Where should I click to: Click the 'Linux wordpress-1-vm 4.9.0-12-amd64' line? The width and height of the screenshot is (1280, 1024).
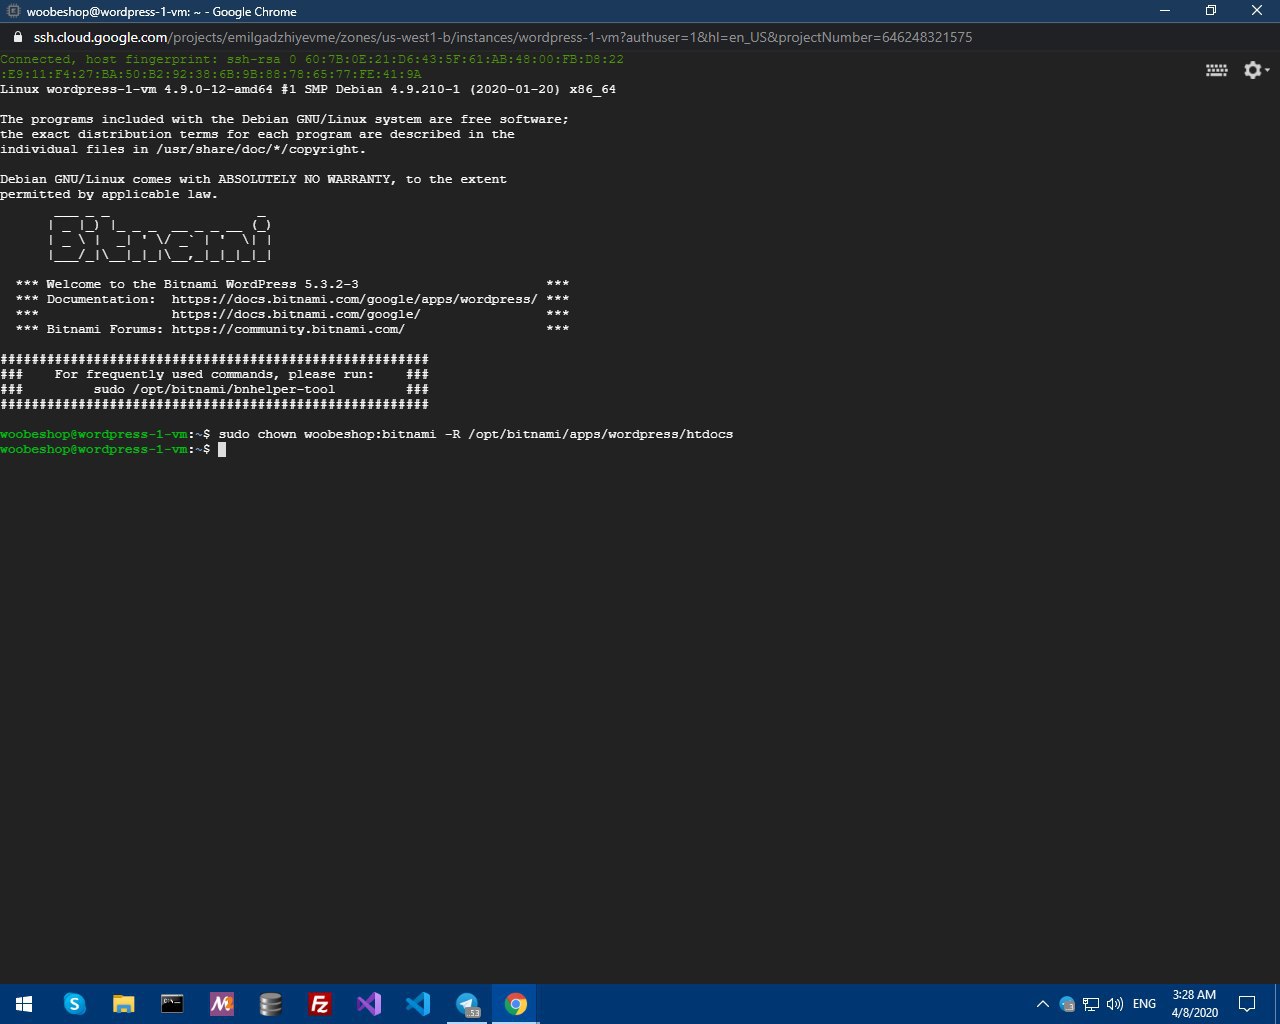(308, 89)
